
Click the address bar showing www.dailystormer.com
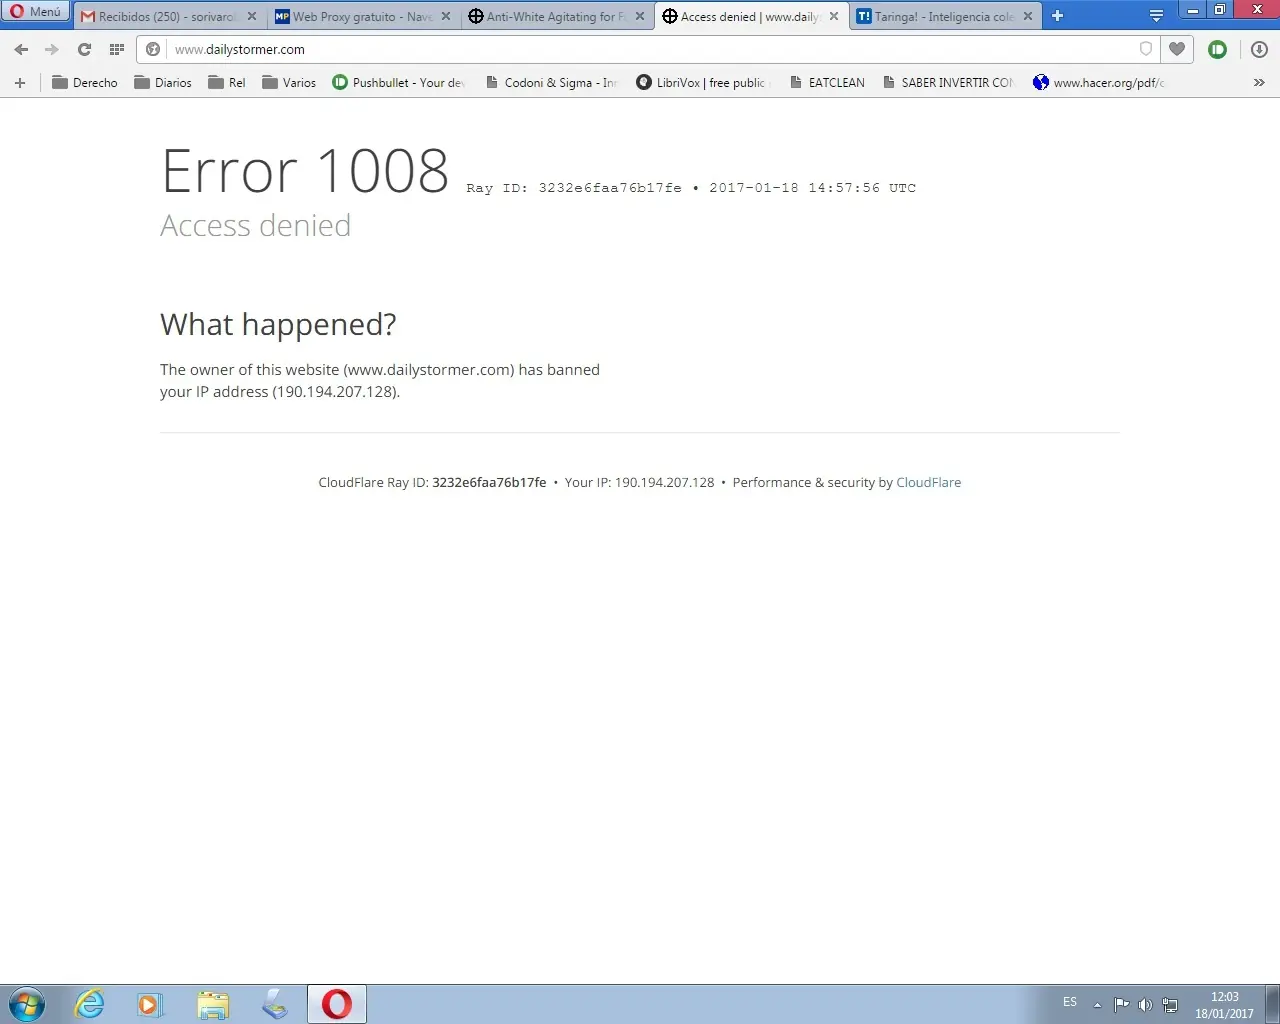click(650, 49)
